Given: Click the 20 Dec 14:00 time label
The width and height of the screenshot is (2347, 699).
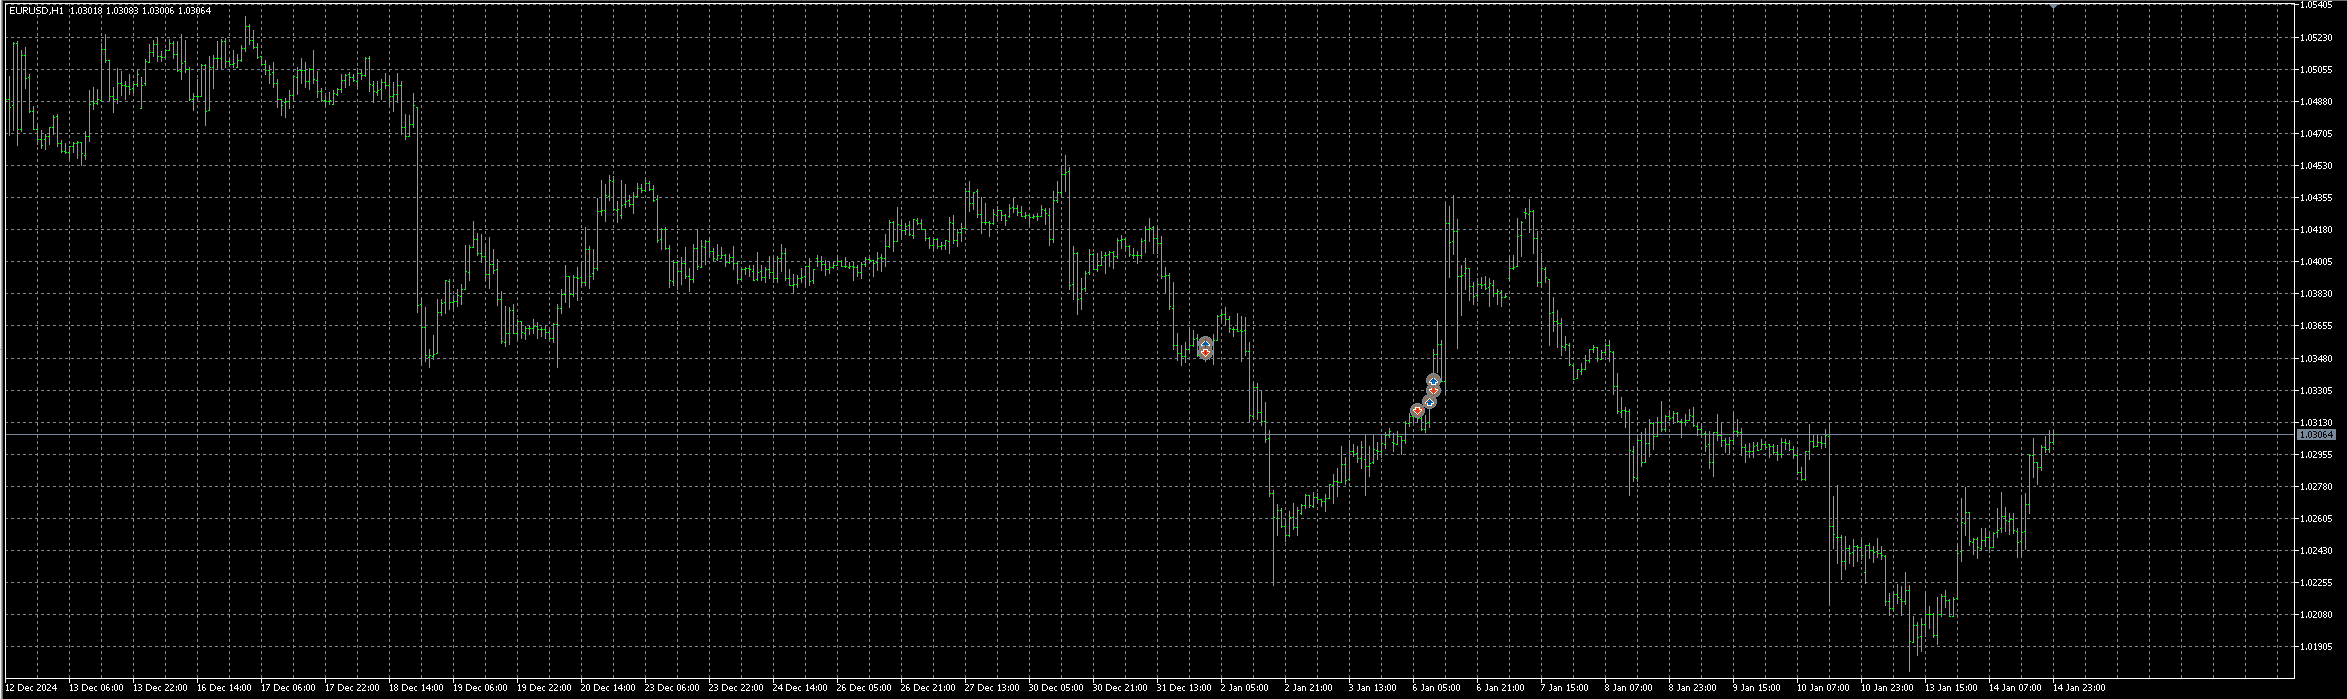Looking at the screenshot, I should [x=608, y=688].
